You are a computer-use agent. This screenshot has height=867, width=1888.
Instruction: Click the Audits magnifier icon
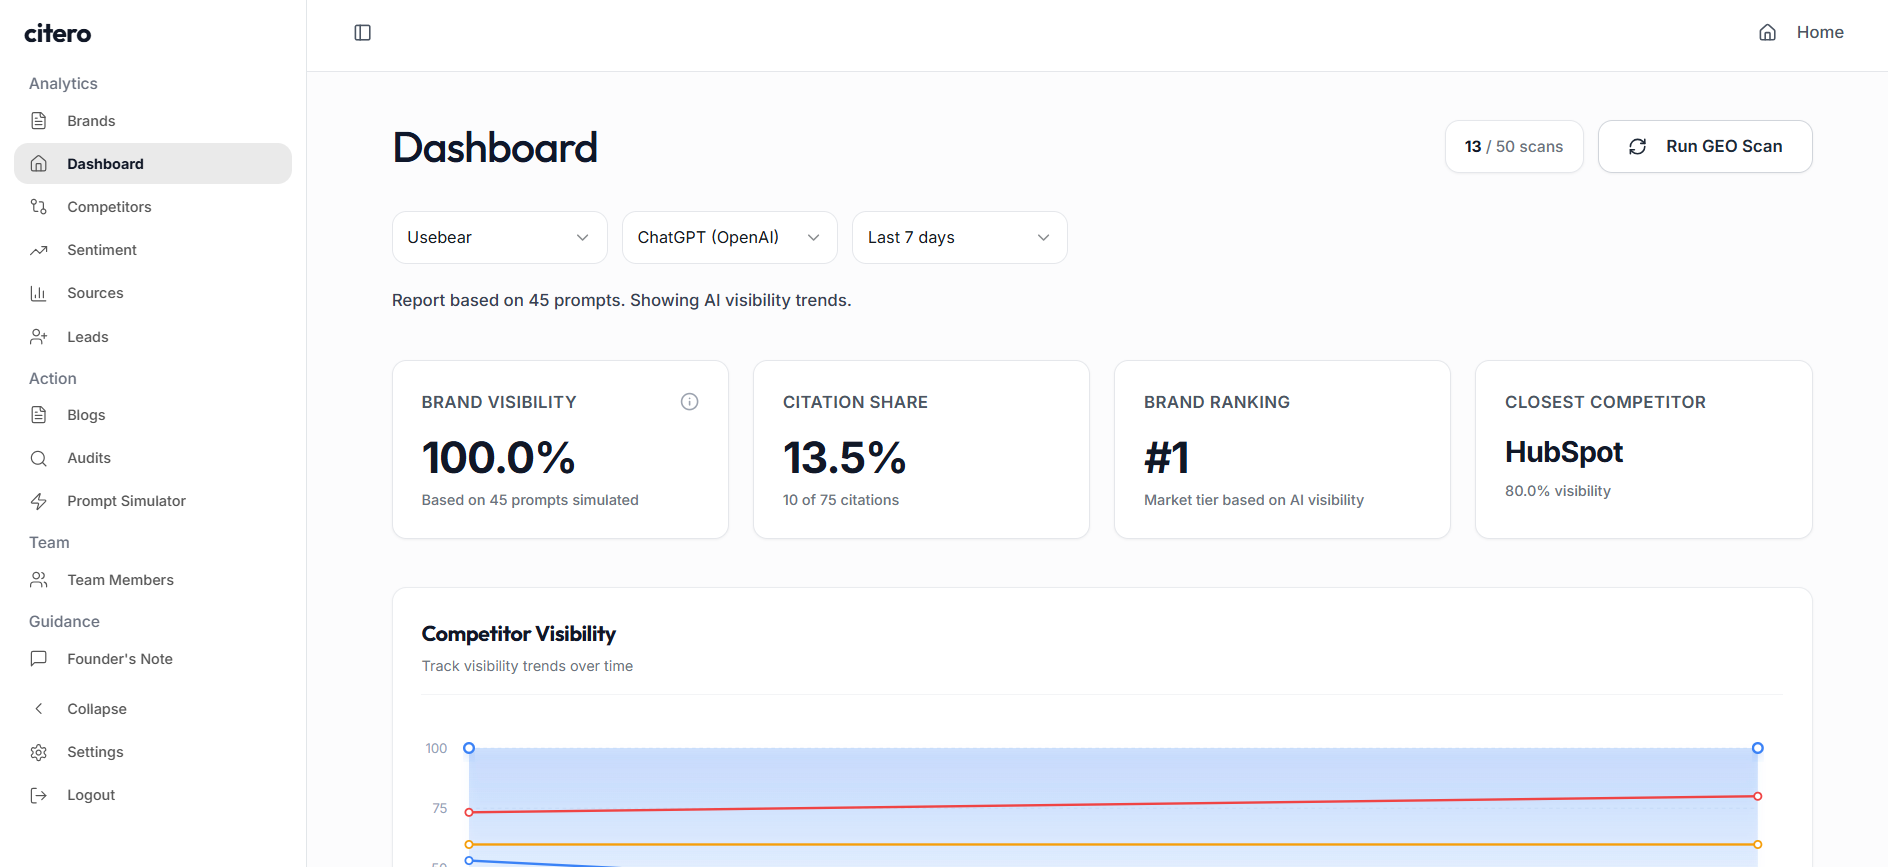(x=39, y=458)
